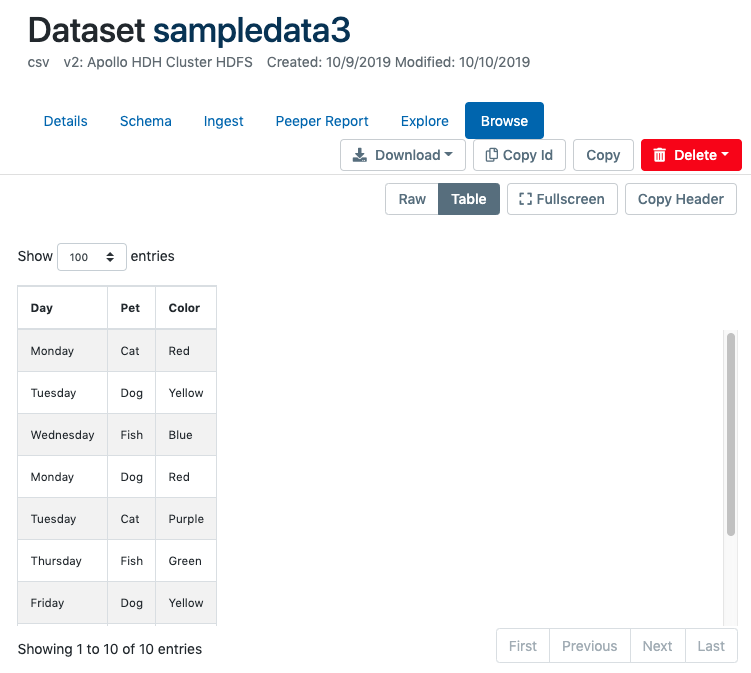The image size is (751, 673).
Task: Select the Explore tab
Action: pos(425,121)
